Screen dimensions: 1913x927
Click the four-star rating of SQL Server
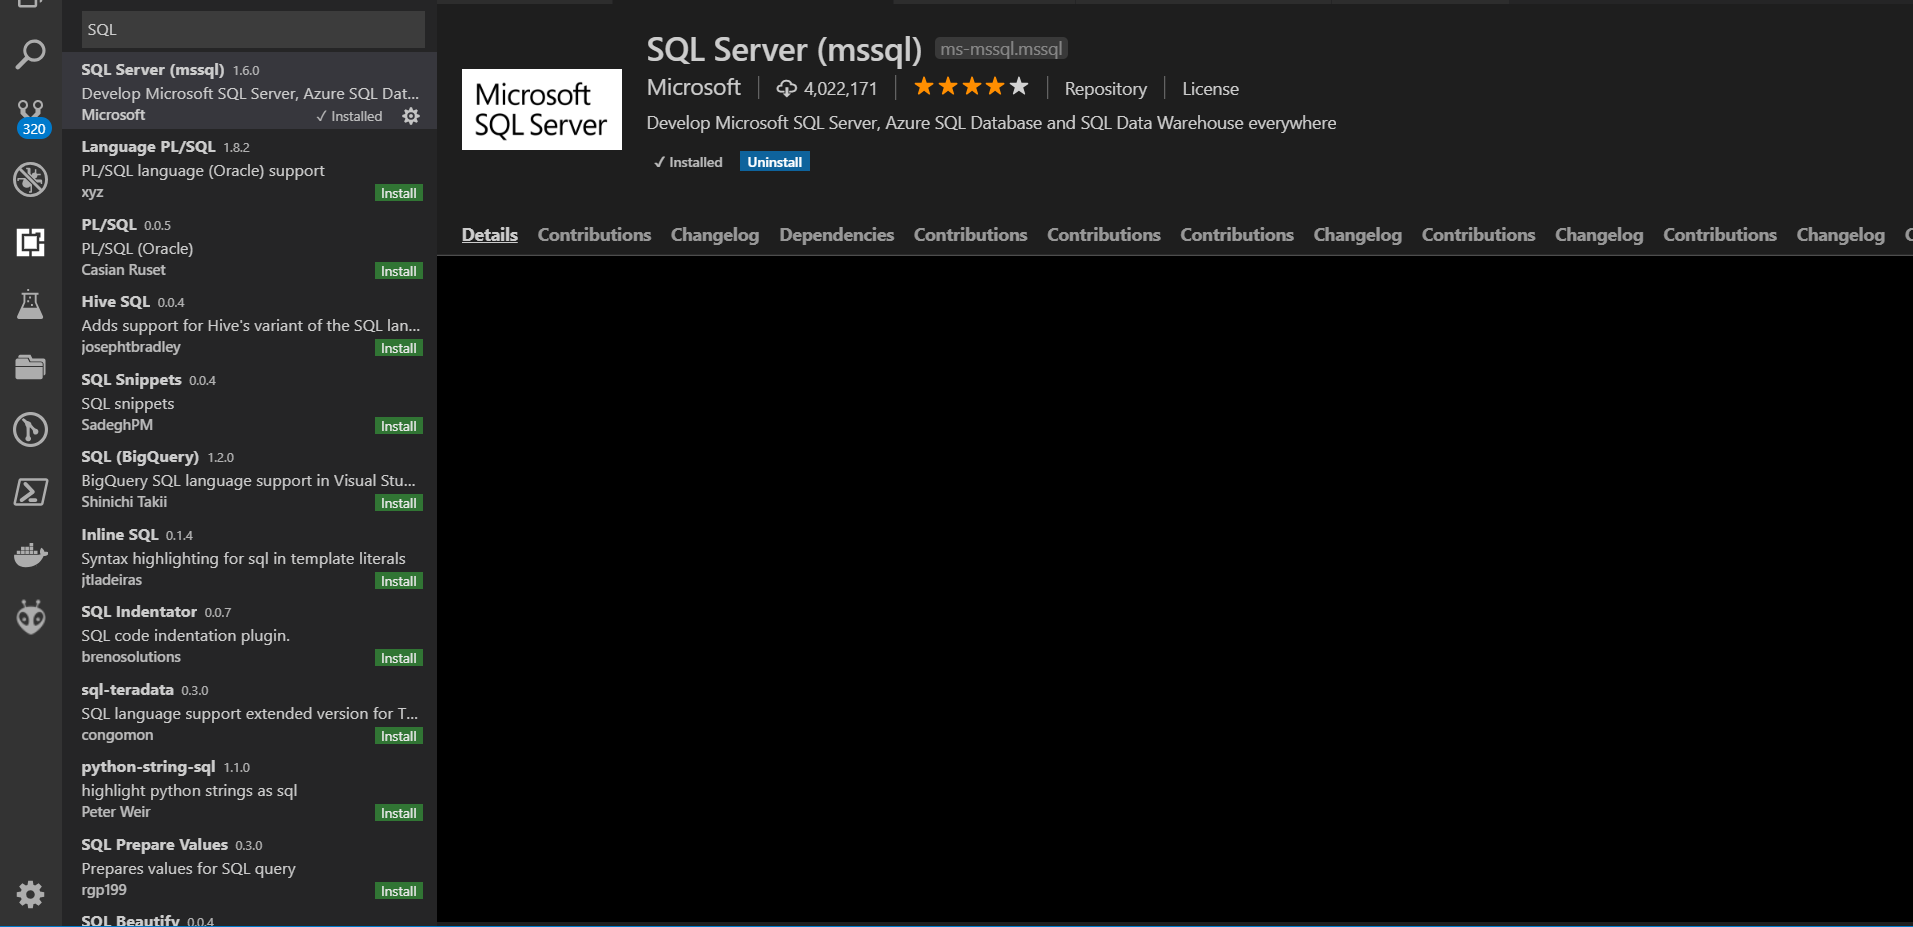(968, 86)
